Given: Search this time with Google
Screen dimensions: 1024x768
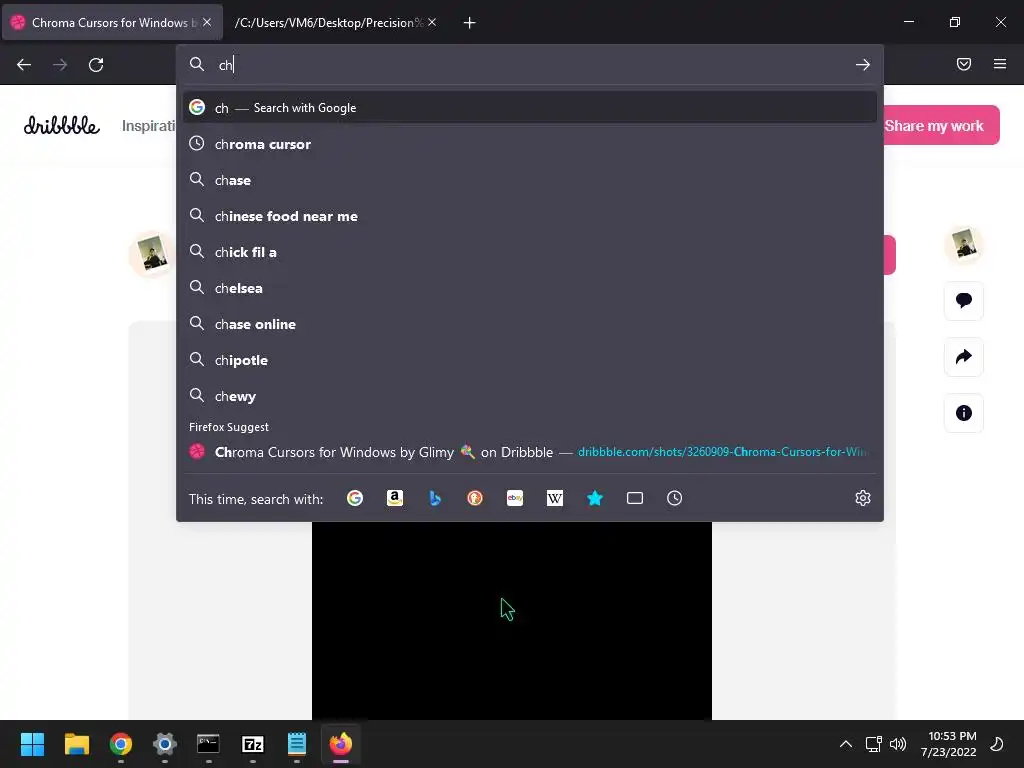Looking at the screenshot, I should 355,498.
